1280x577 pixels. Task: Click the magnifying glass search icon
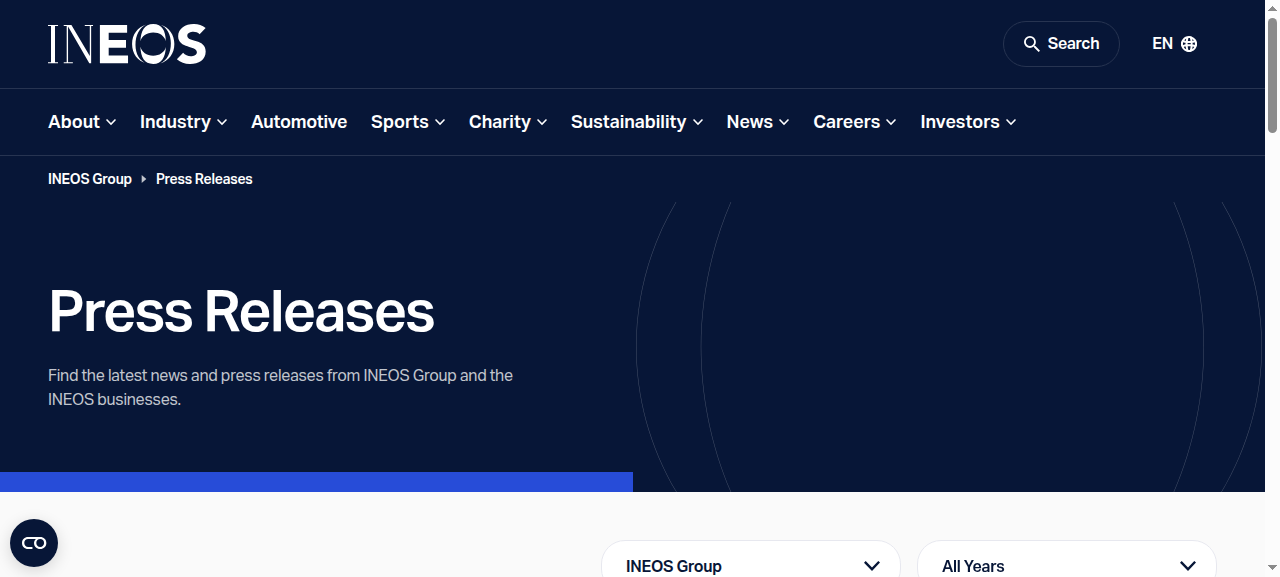(x=1032, y=44)
